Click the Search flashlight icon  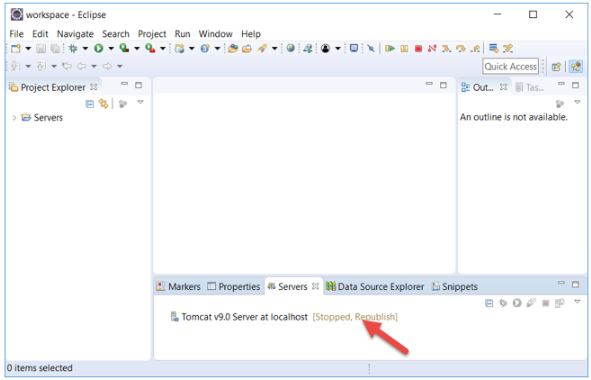click(x=262, y=48)
